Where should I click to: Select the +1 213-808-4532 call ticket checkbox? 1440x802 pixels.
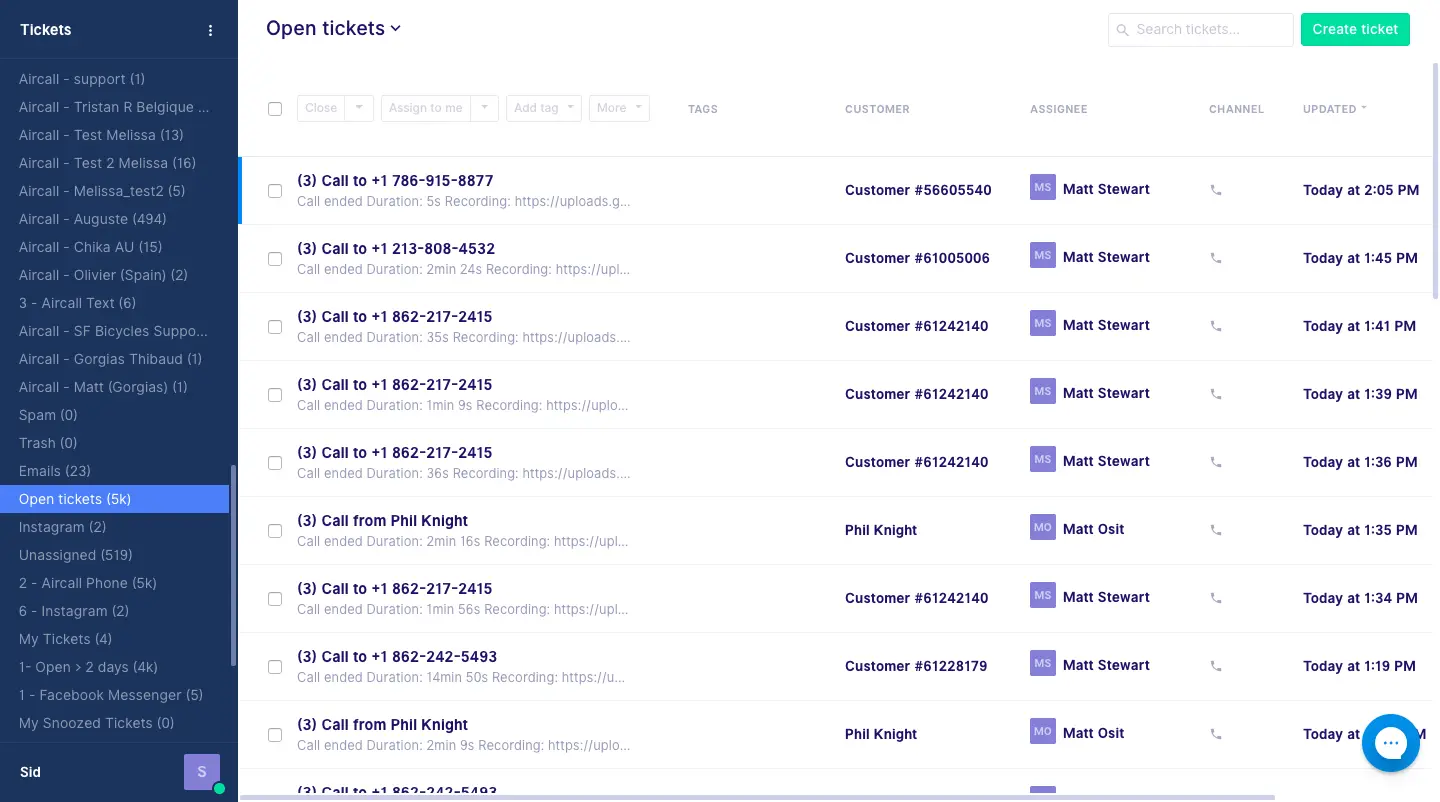(x=275, y=259)
